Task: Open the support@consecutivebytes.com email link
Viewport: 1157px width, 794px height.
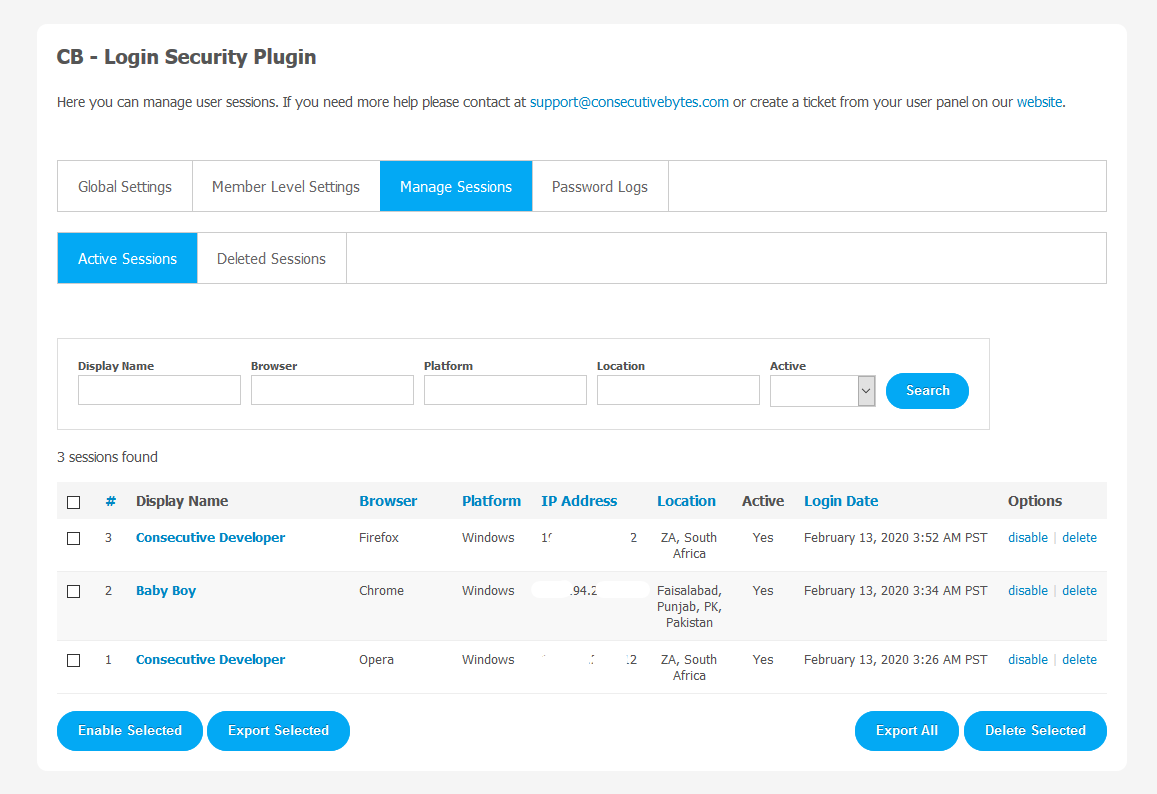Action: pyautogui.click(x=629, y=102)
